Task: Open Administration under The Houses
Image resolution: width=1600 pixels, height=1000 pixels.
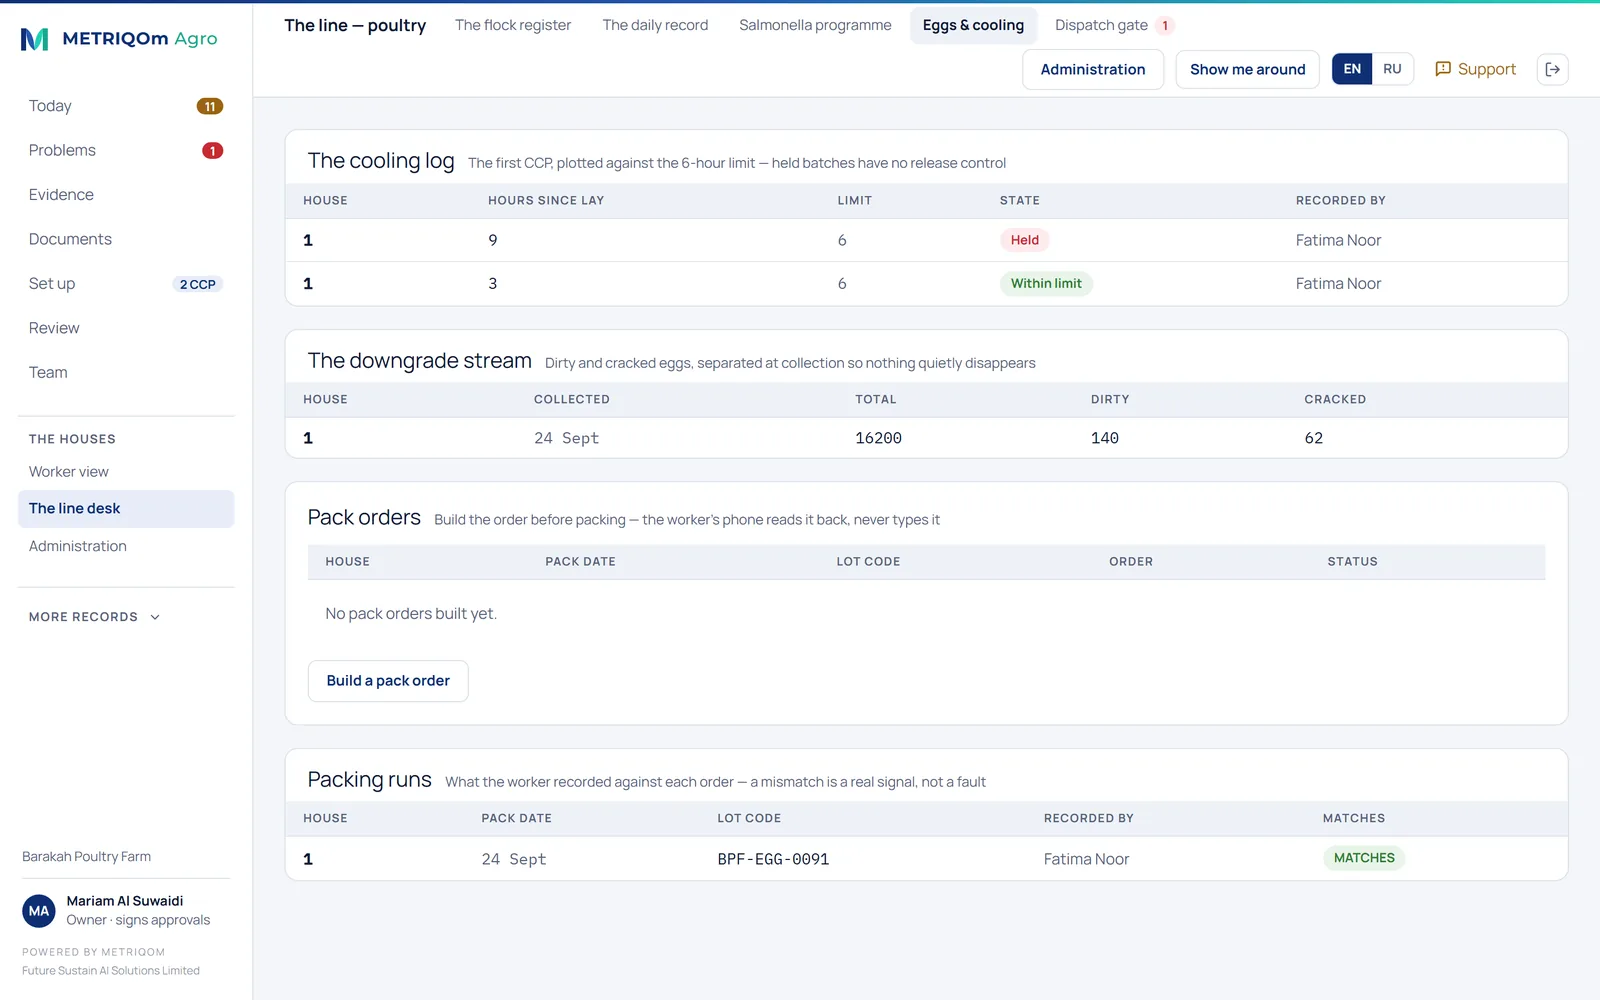Action: [x=126, y=546]
